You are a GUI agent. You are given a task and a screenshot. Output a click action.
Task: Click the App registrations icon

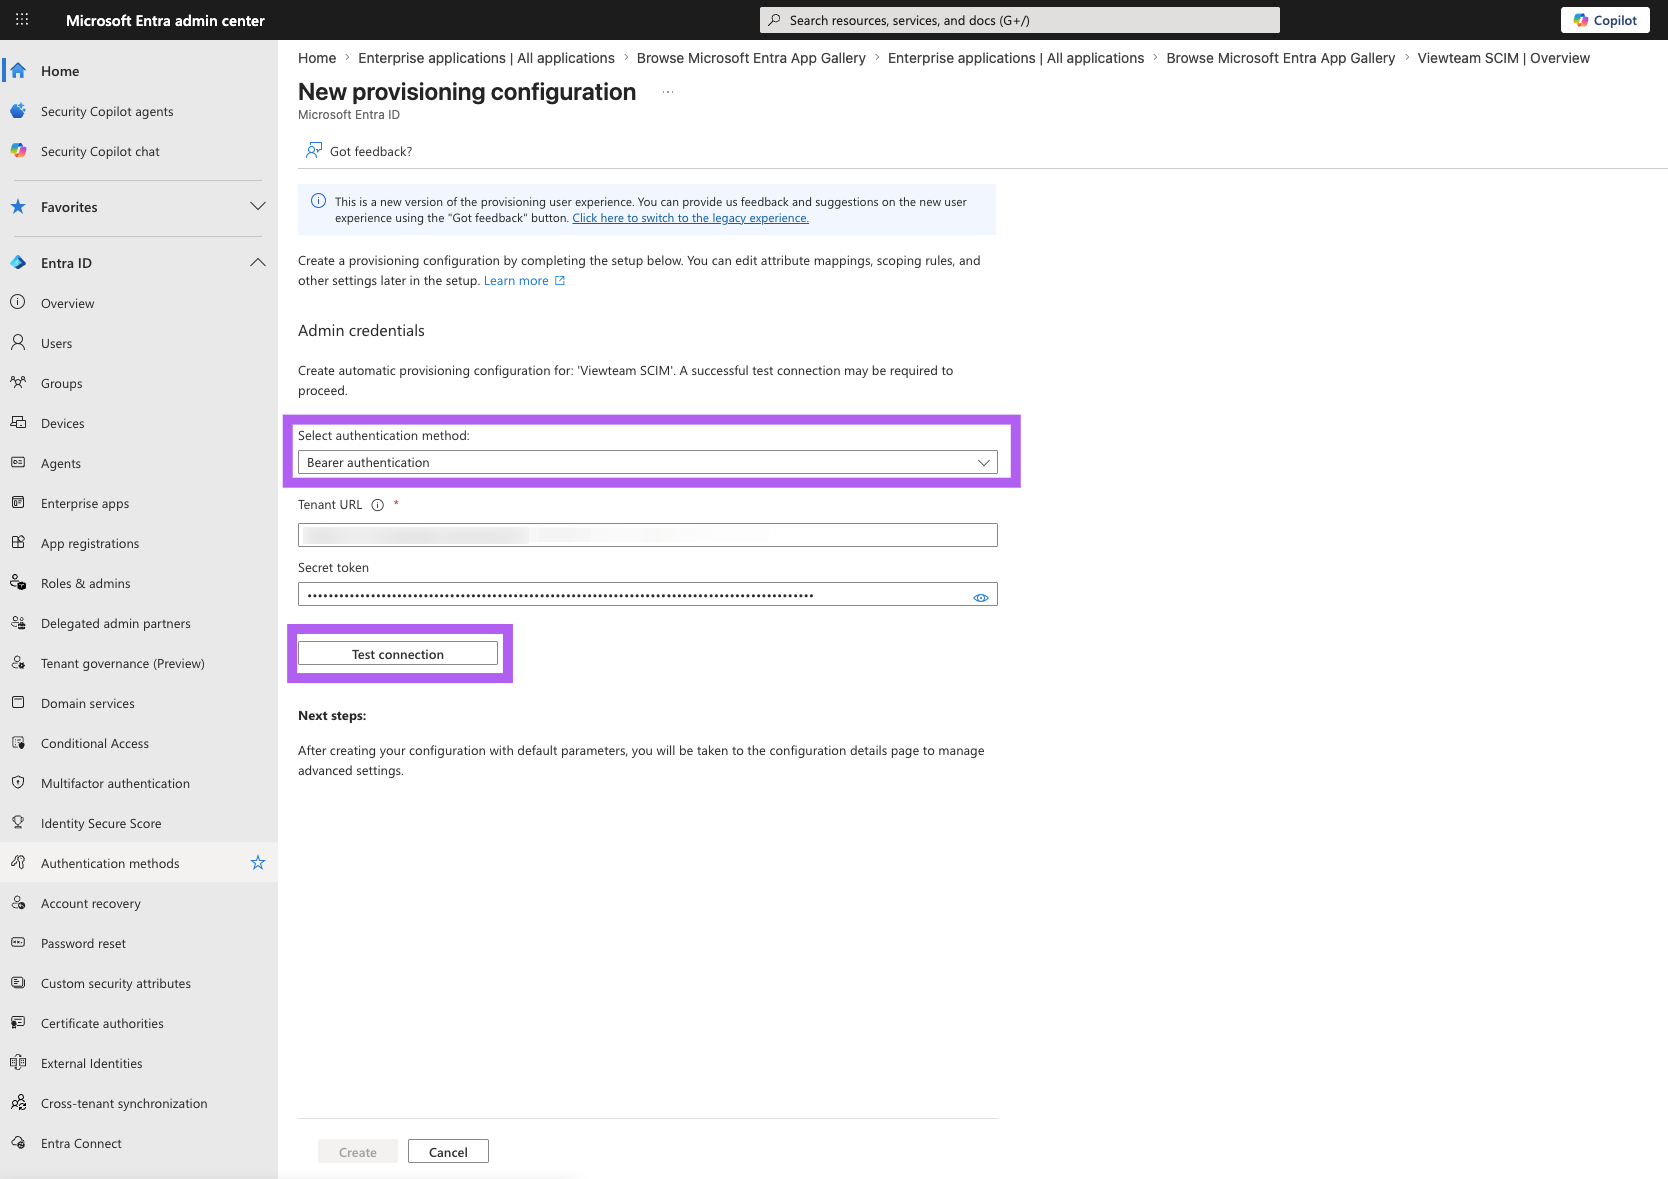pyautogui.click(x=18, y=542)
